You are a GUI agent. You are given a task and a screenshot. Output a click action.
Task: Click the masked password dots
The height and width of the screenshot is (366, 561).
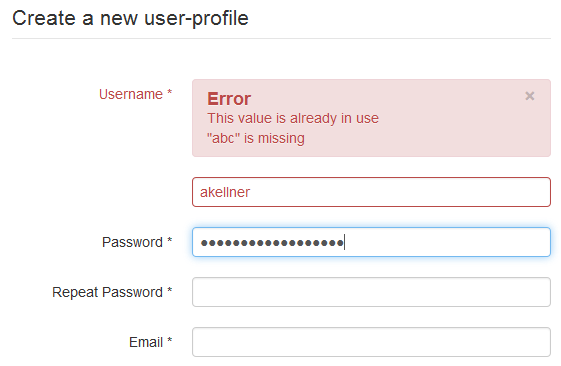pyautogui.click(x=272, y=243)
